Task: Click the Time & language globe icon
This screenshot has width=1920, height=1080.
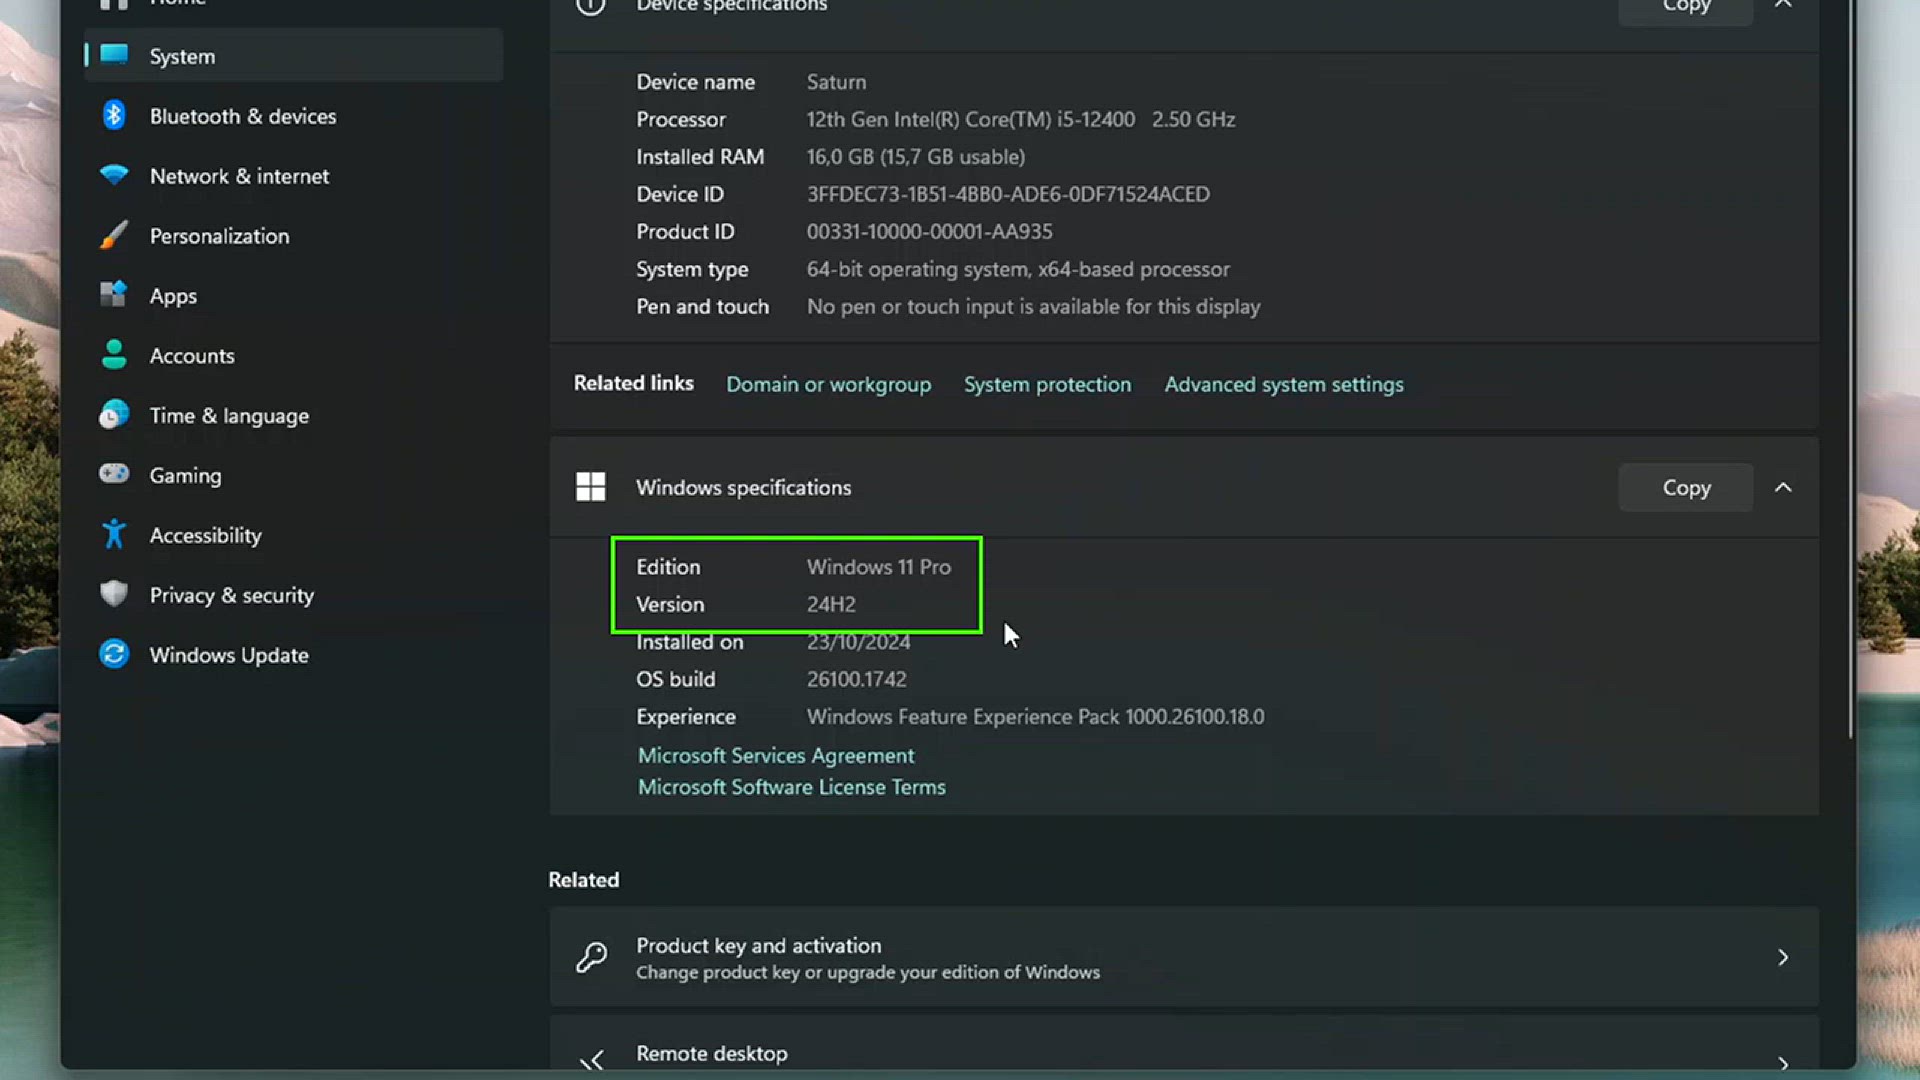Action: coord(114,414)
